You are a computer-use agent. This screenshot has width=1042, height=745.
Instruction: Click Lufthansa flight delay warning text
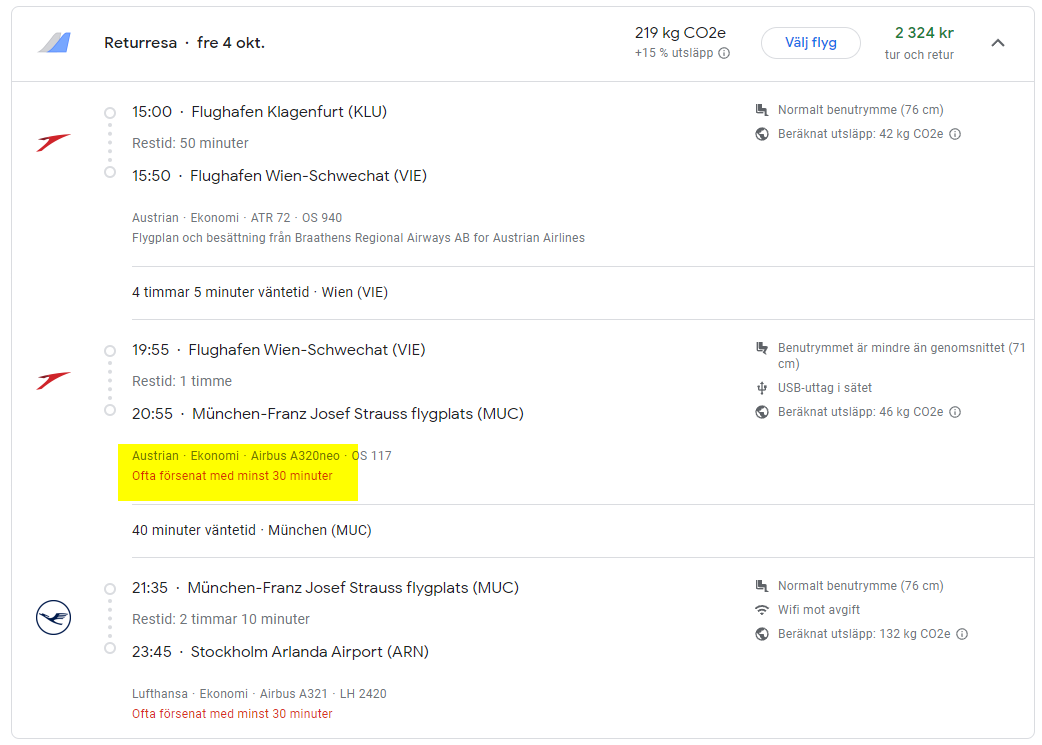tap(232, 714)
